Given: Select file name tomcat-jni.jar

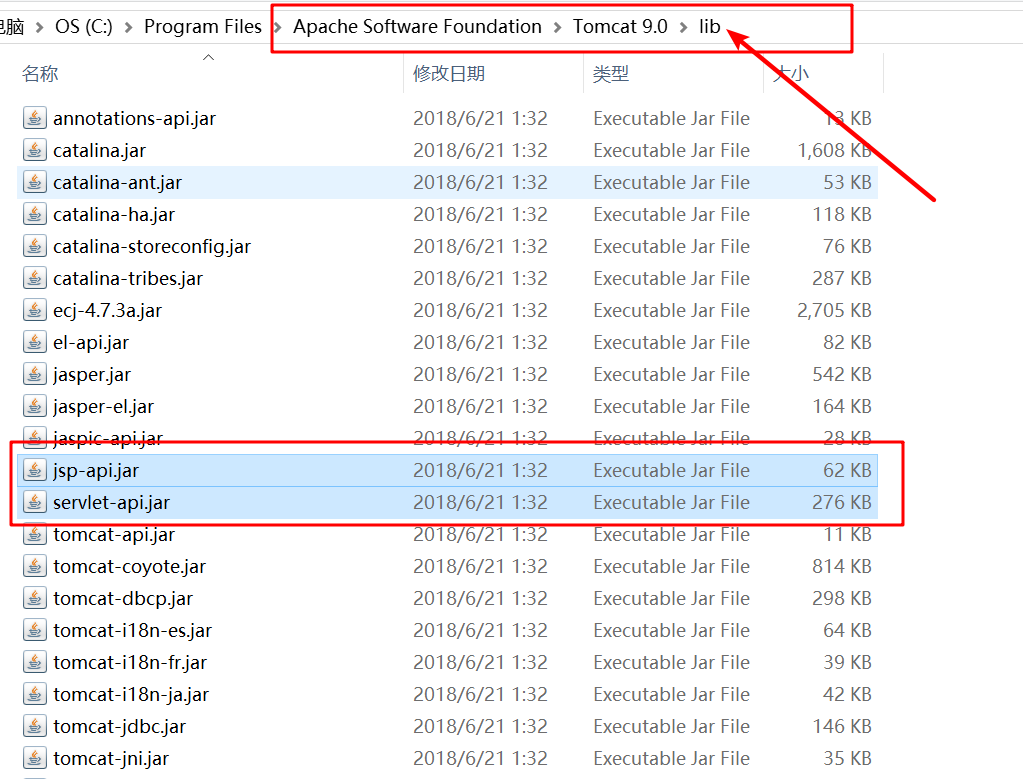Looking at the screenshot, I should 111,758.
